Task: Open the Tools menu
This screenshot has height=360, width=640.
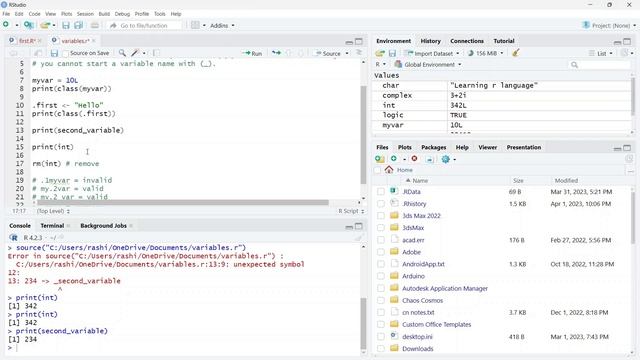Action: [x=160, y=14]
